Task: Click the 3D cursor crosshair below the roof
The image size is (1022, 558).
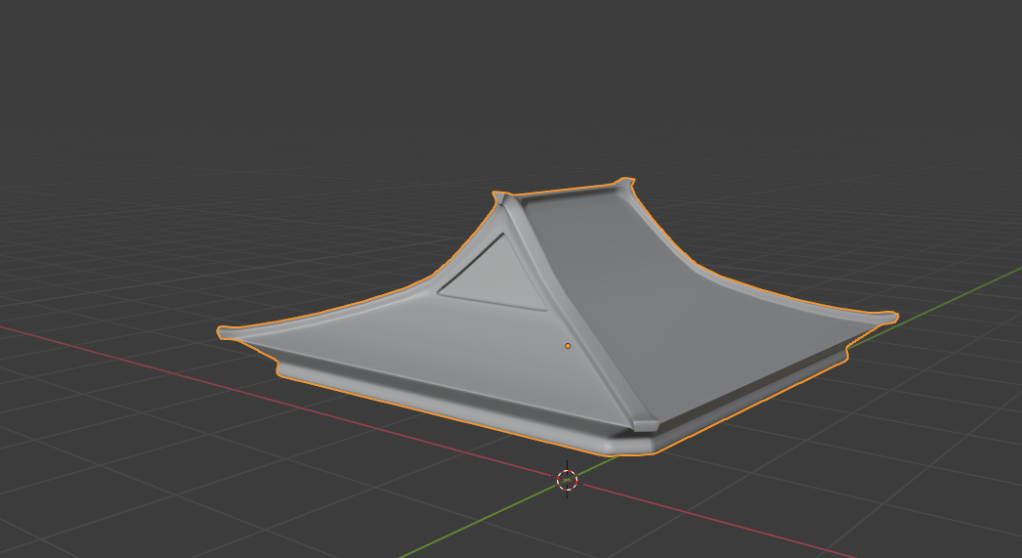Action: (567, 480)
